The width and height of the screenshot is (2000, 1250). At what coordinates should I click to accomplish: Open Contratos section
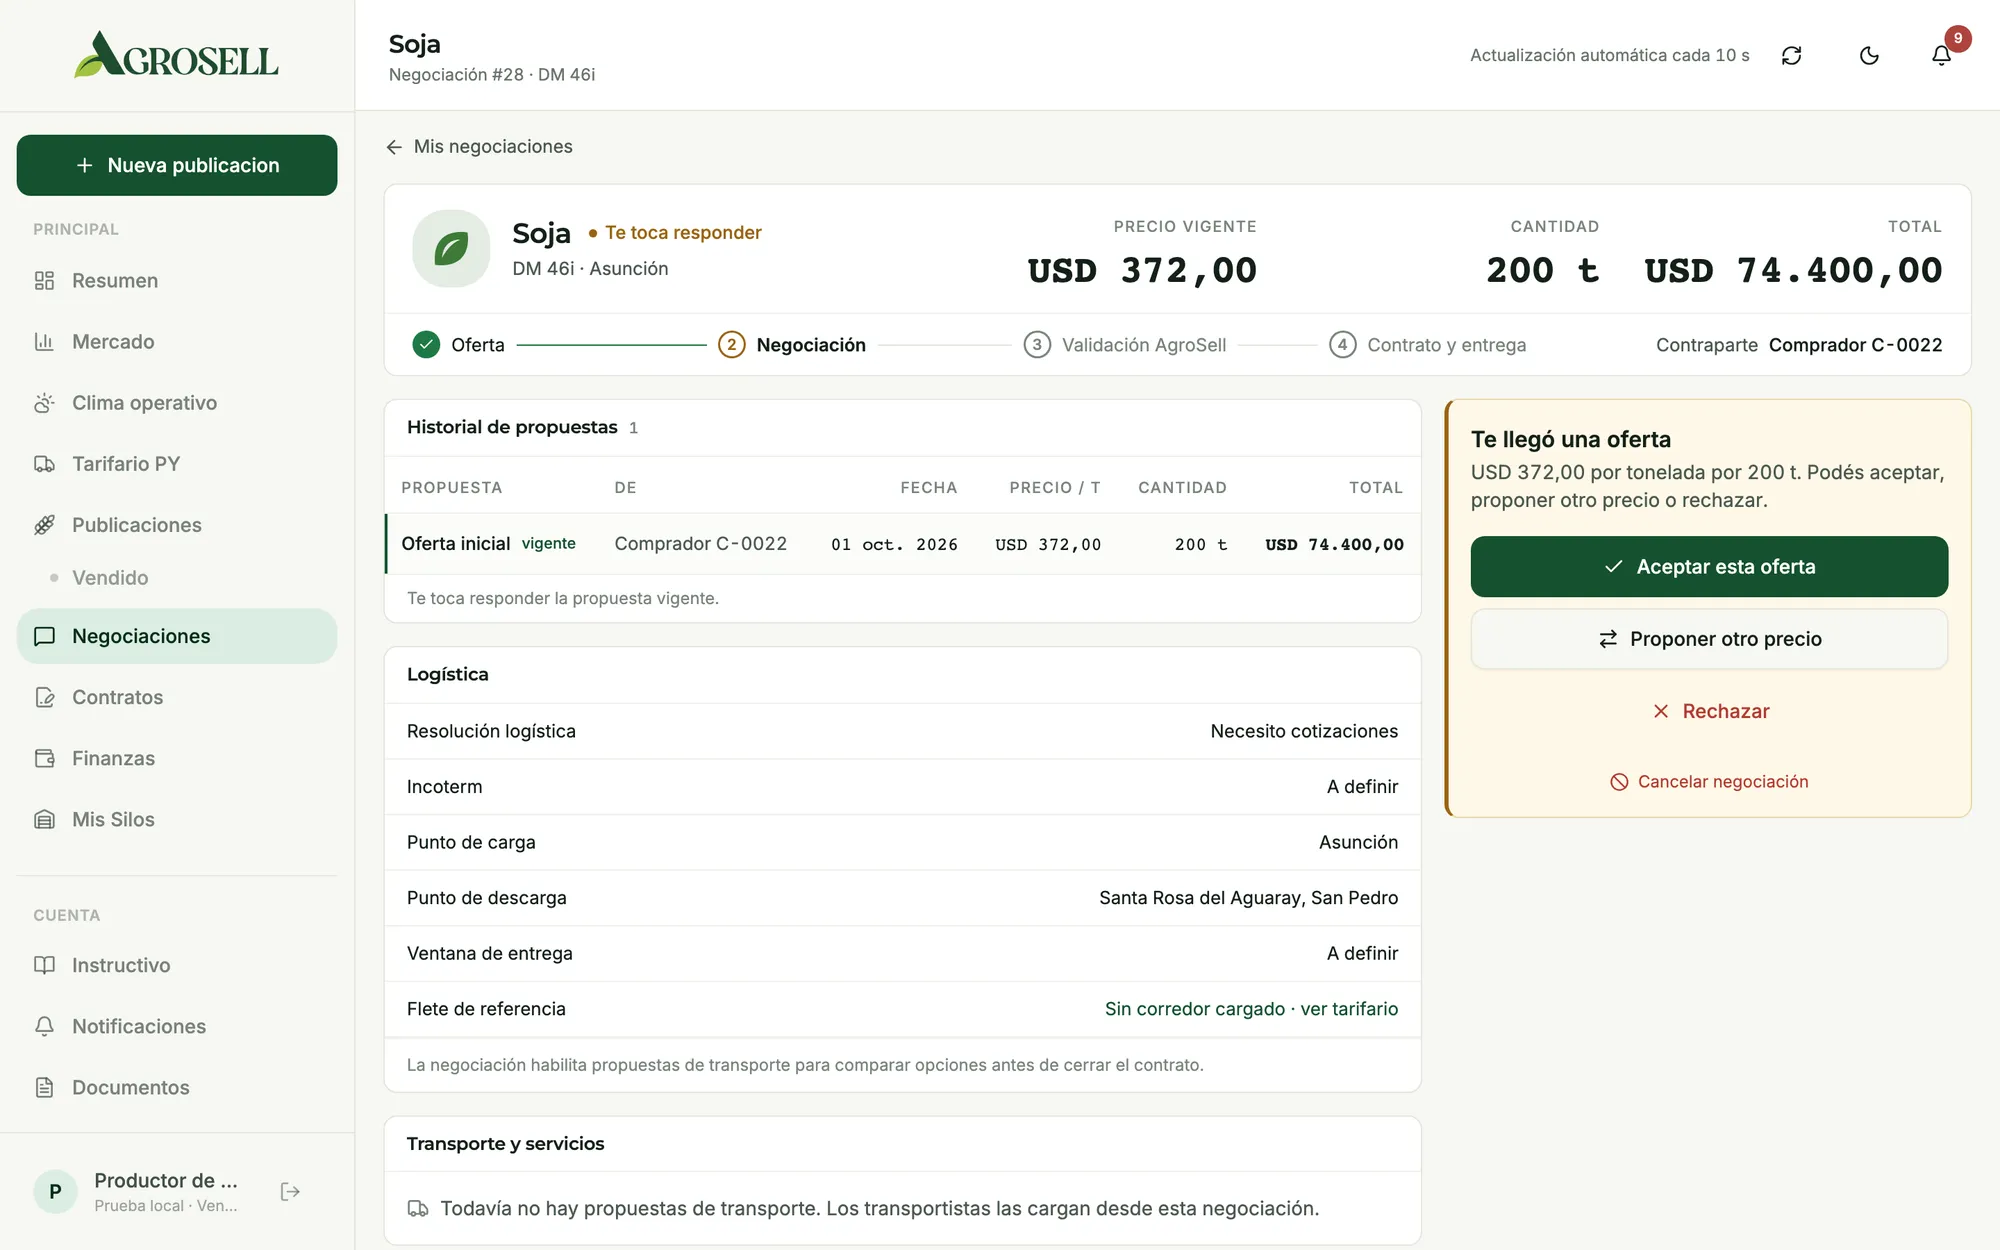click(x=176, y=697)
